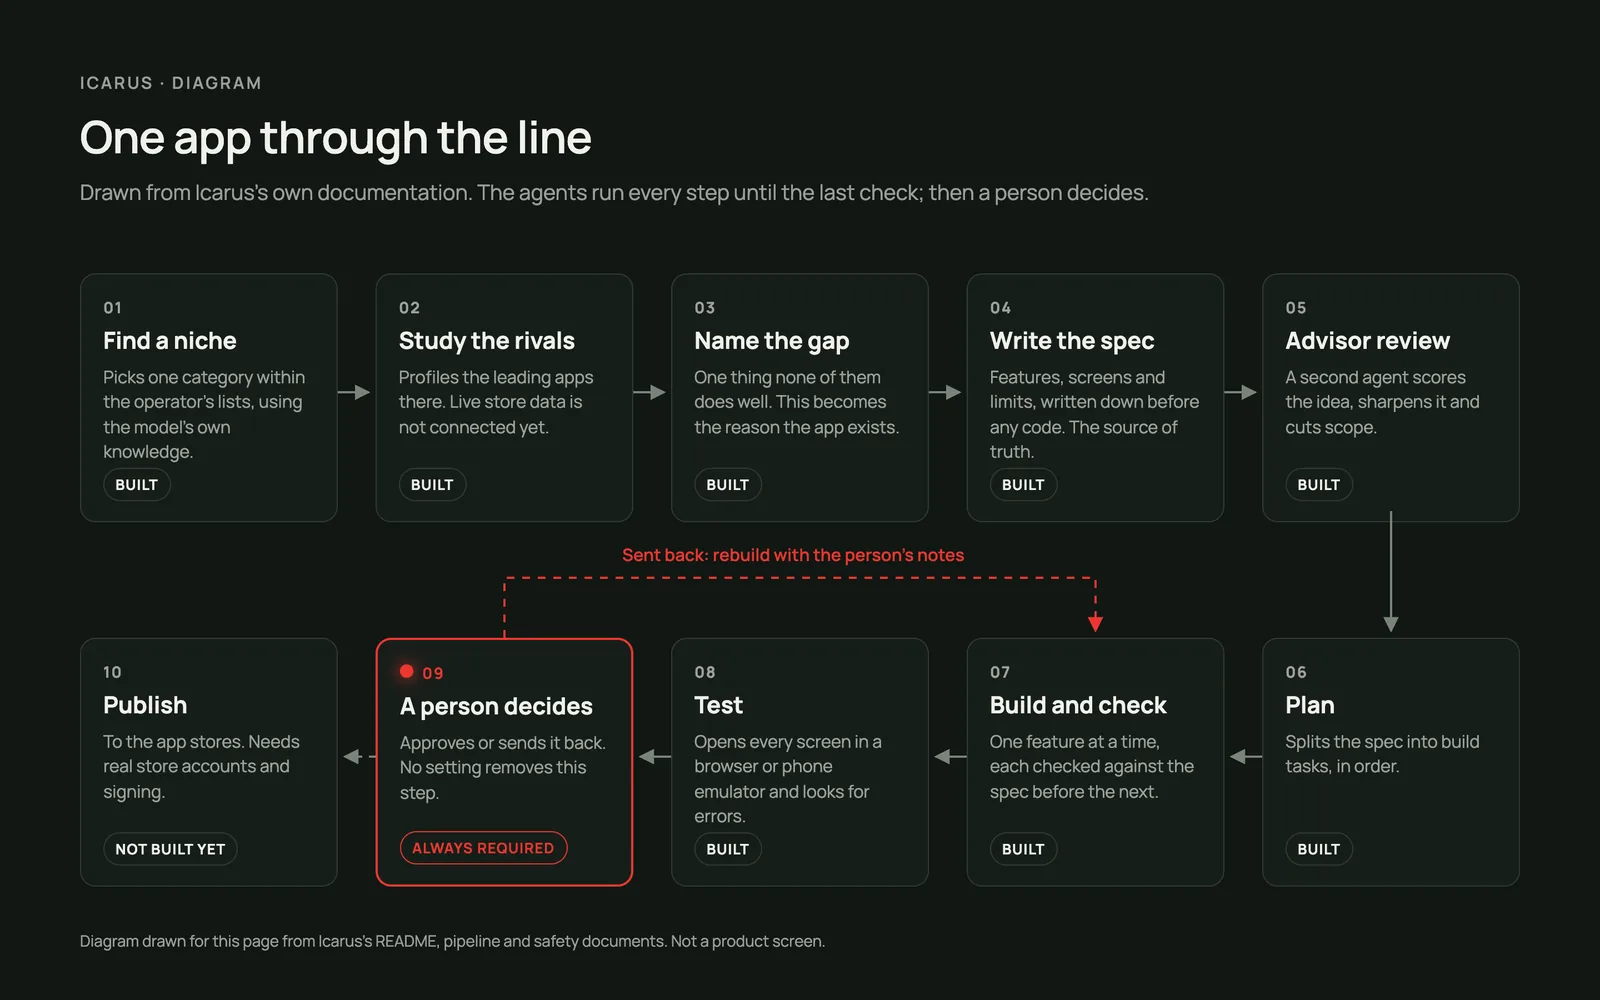1600x1000 pixels.
Task: Click the "One feature at a time" description
Action: click(1092, 766)
